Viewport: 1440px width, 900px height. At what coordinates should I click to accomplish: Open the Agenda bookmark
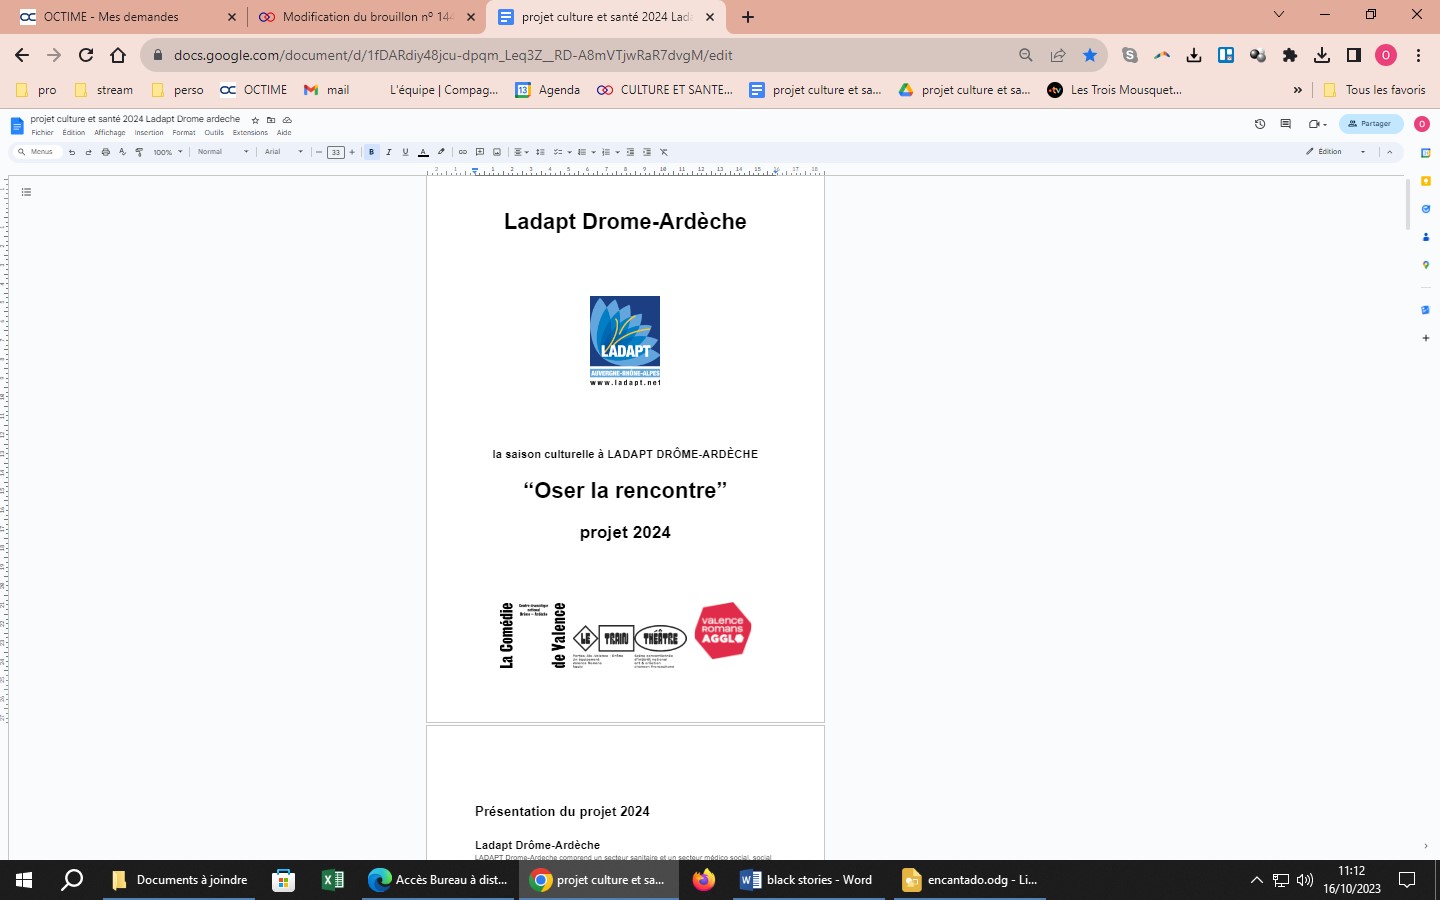(547, 90)
